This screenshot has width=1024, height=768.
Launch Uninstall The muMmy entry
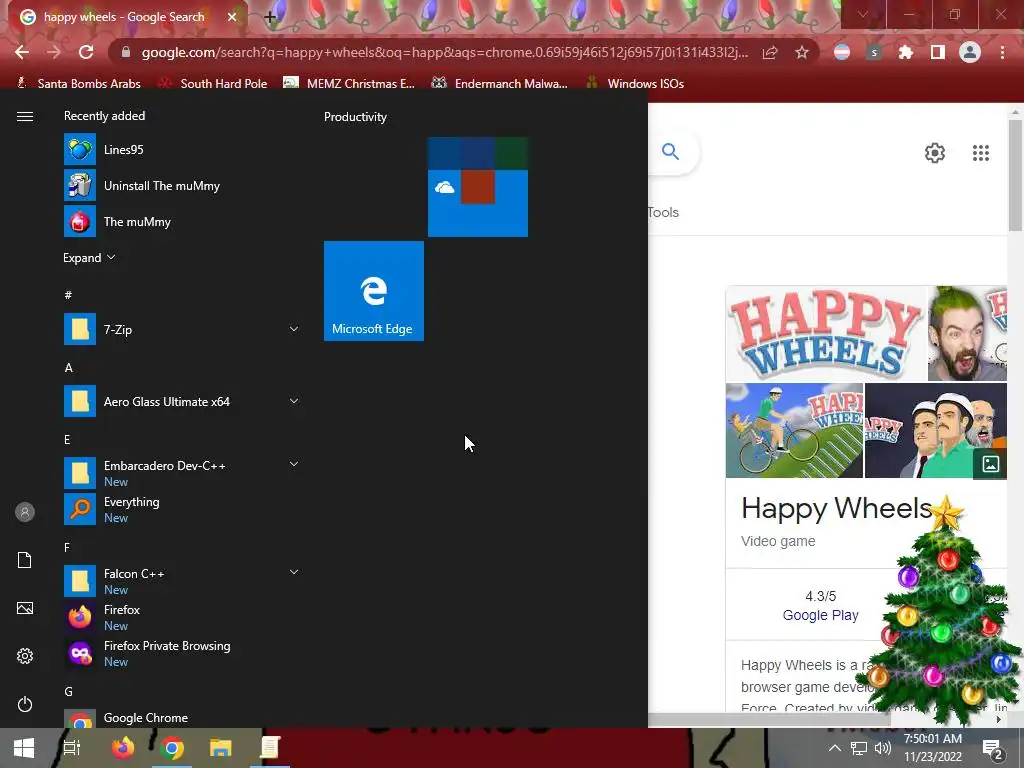click(181, 185)
